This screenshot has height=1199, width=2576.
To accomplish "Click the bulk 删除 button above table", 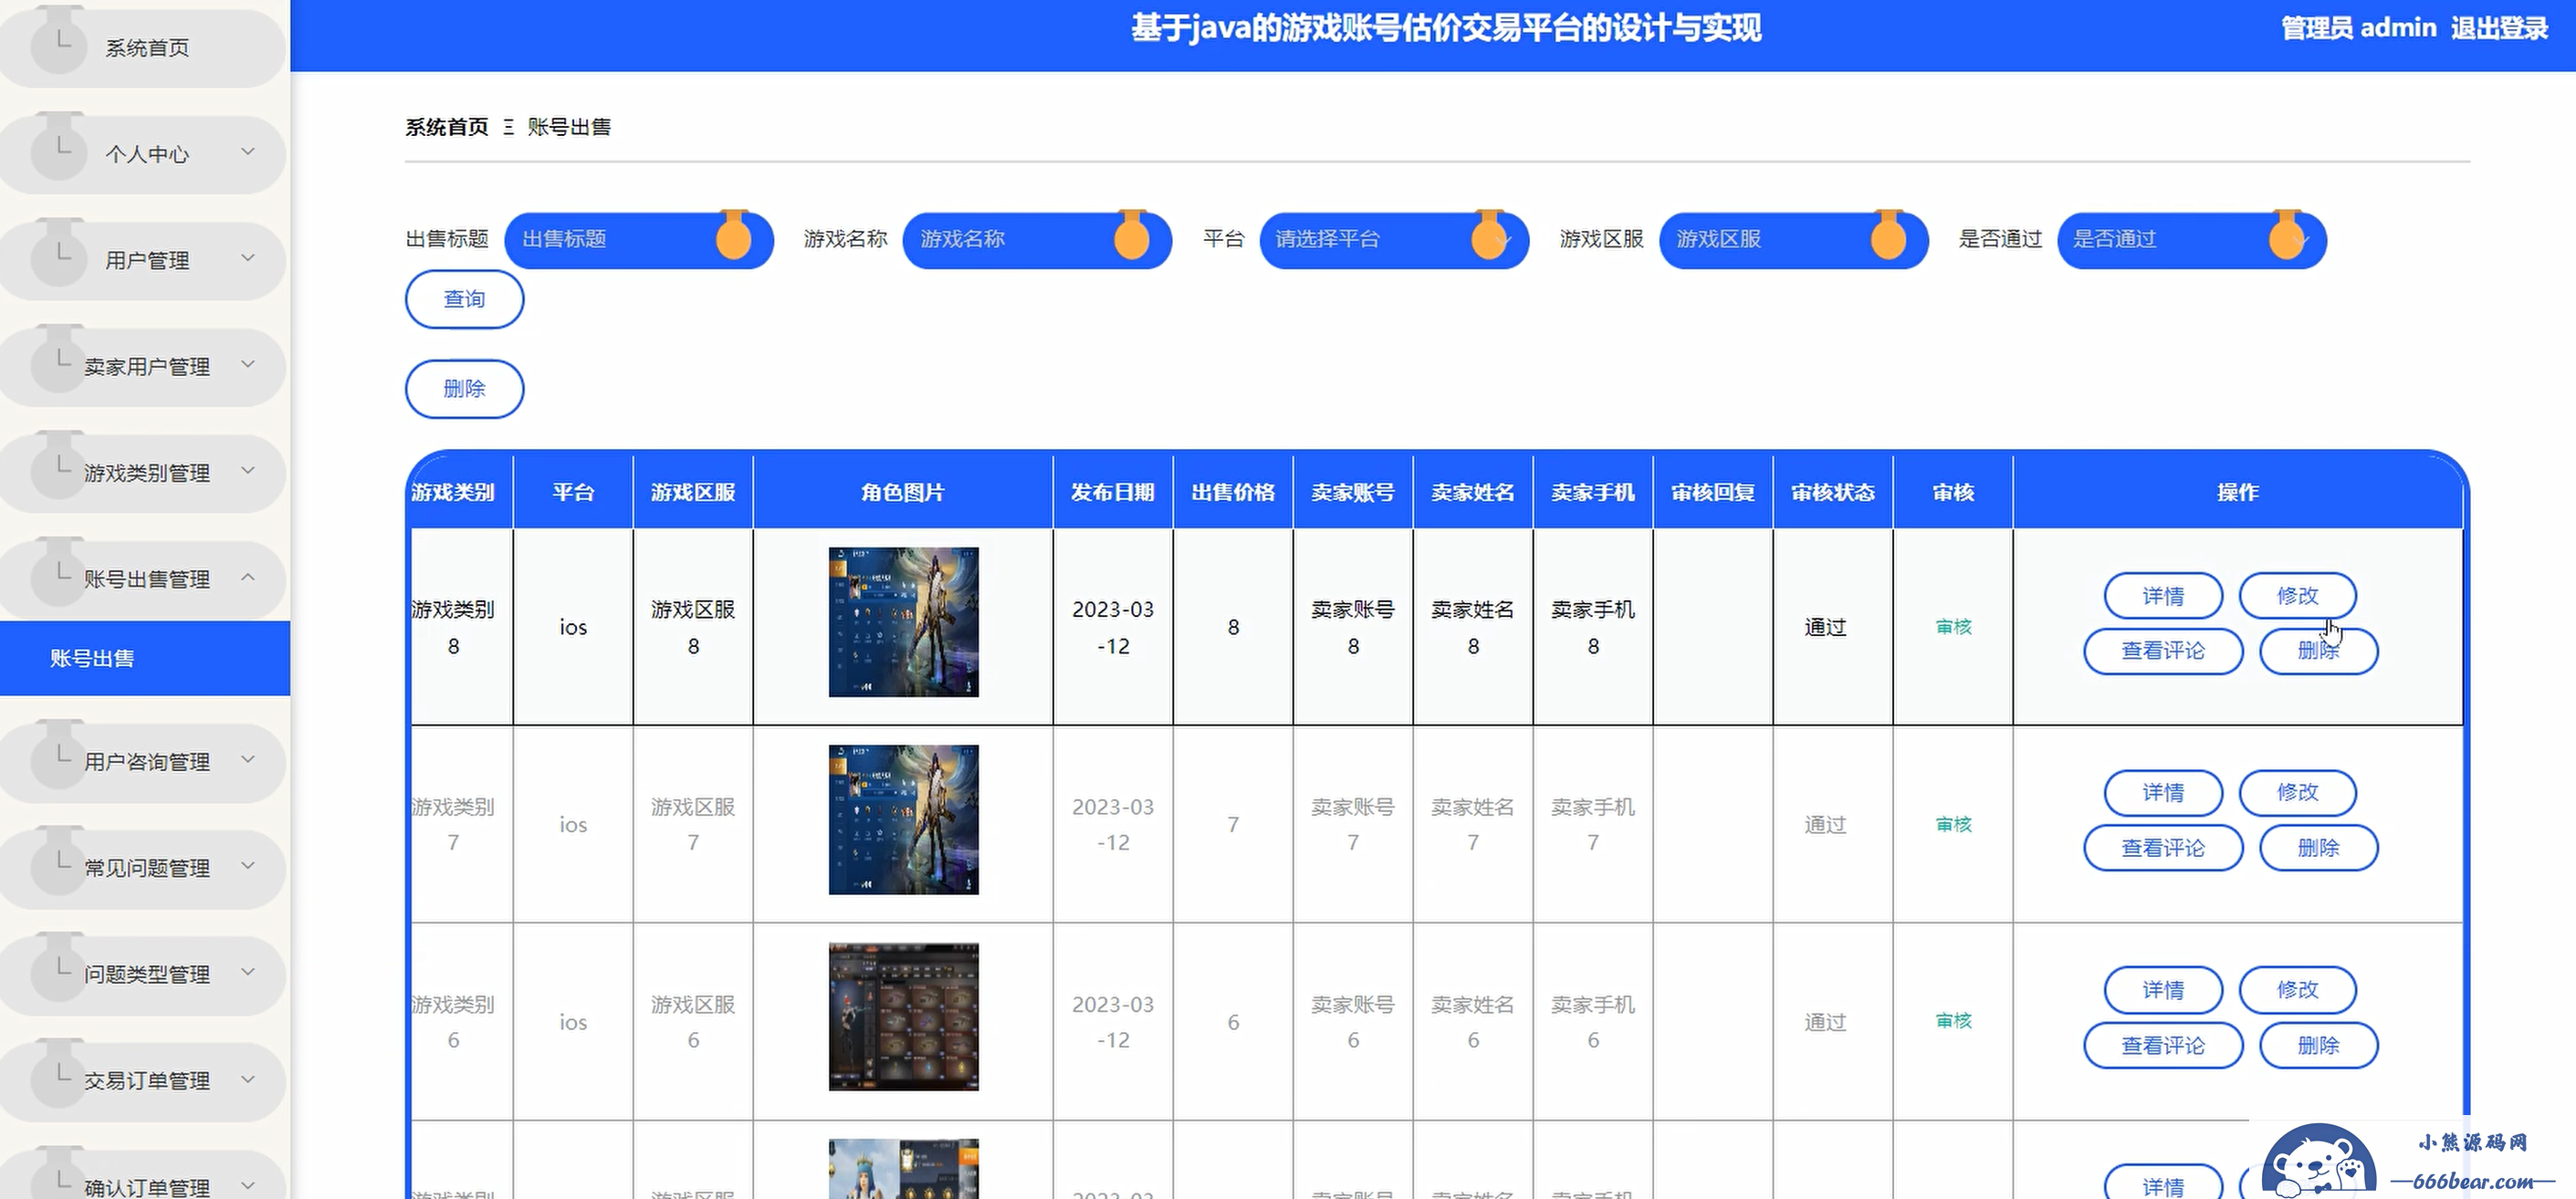I will [464, 389].
